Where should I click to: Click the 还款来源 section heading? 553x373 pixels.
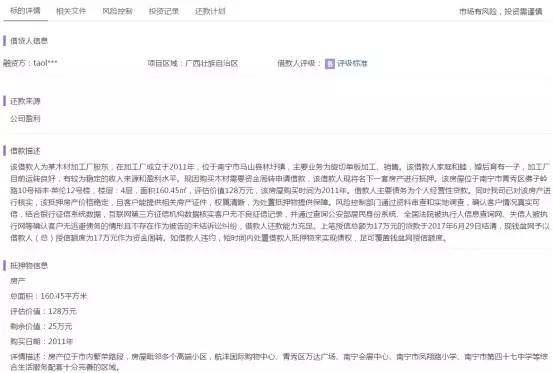coord(25,101)
